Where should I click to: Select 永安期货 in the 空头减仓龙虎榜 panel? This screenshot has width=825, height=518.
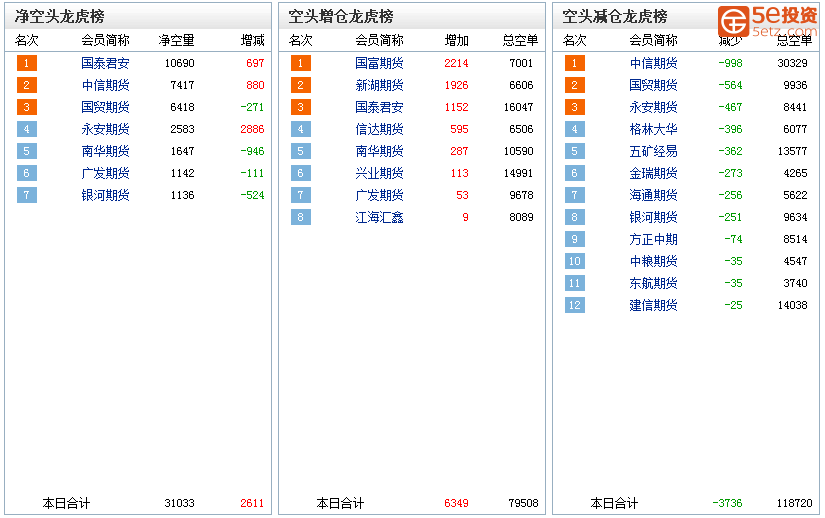(653, 107)
